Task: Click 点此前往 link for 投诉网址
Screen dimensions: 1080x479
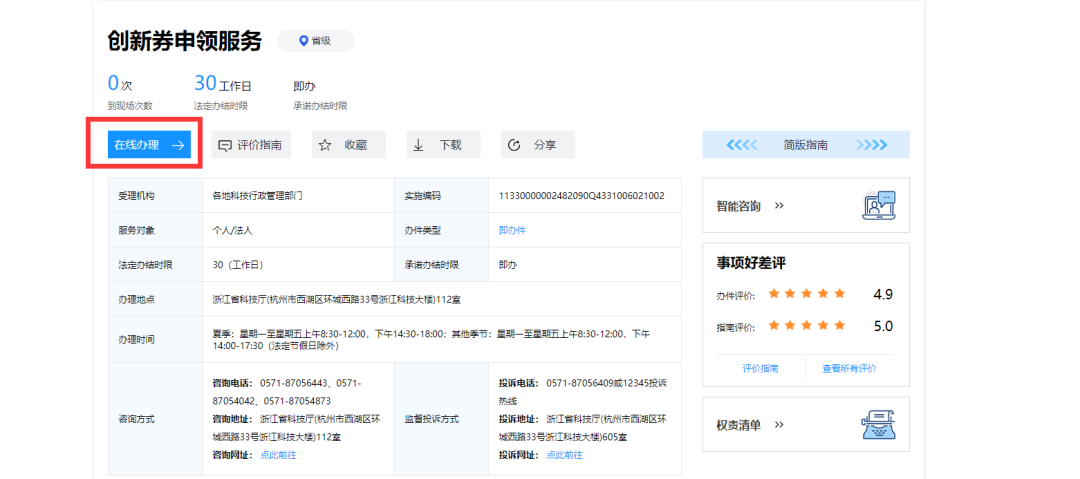Action: (564, 455)
